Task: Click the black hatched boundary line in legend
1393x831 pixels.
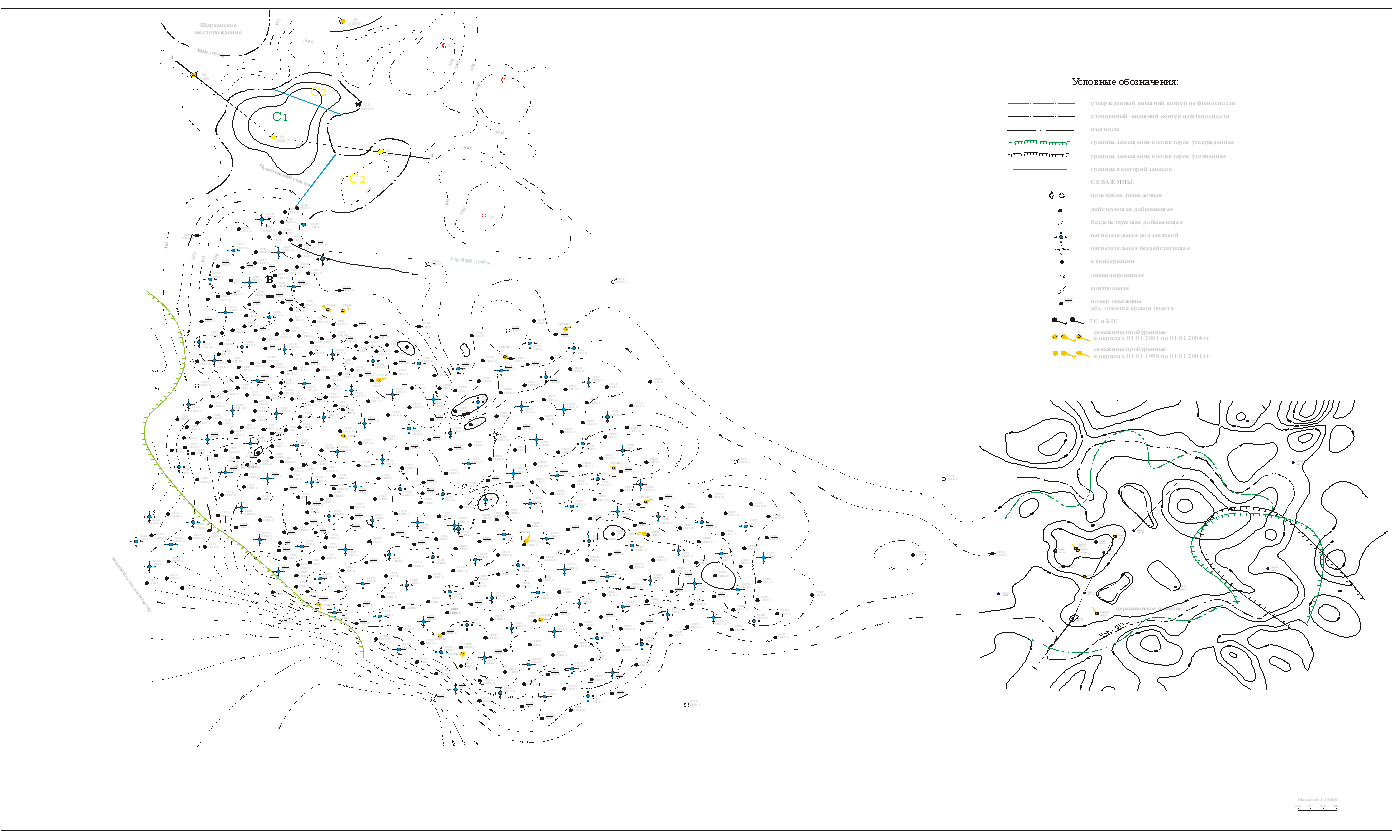Action: pos(1040,156)
